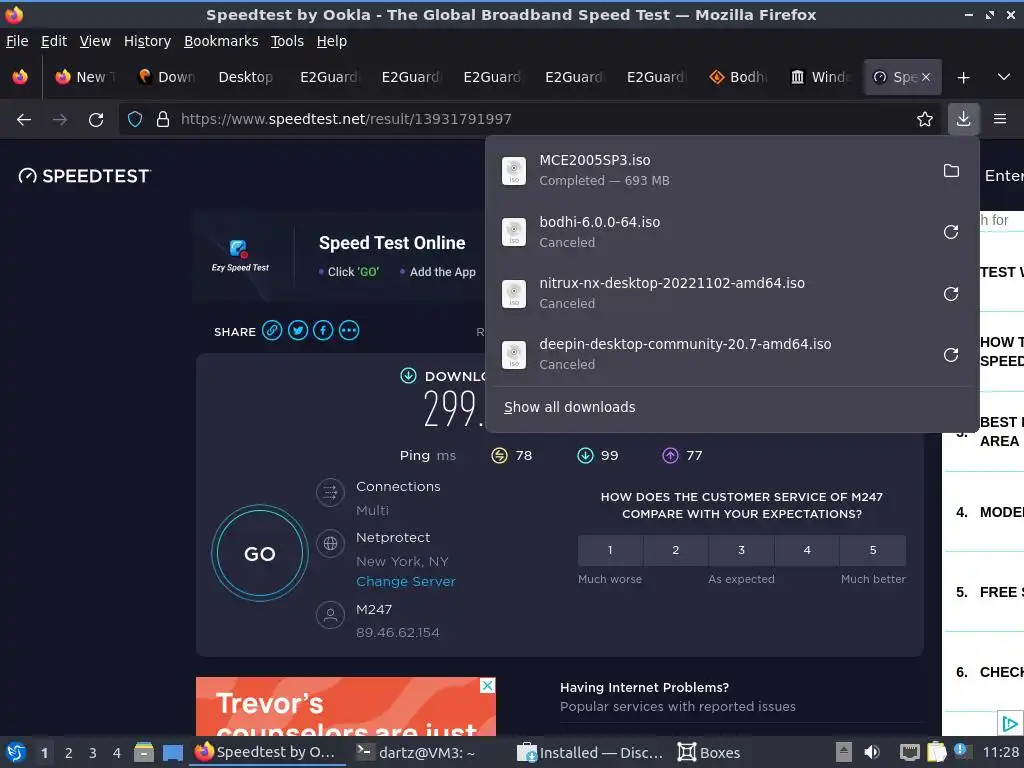
Task: Open the View menu
Action: (x=95, y=41)
